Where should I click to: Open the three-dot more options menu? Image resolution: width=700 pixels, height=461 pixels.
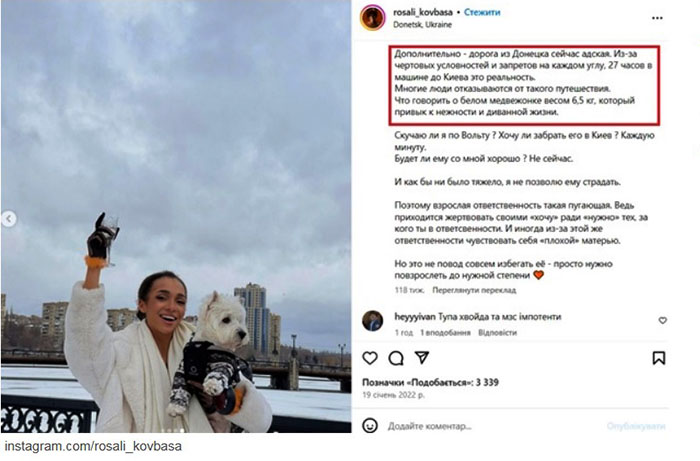tap(657, 18)
